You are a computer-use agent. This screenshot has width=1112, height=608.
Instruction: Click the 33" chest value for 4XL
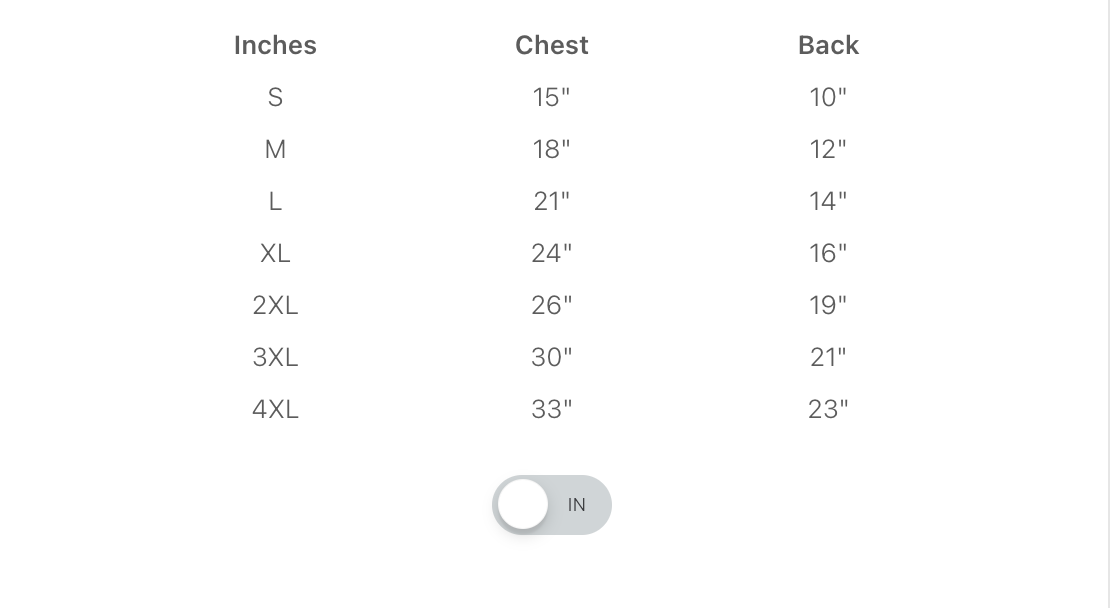(552, 409)
